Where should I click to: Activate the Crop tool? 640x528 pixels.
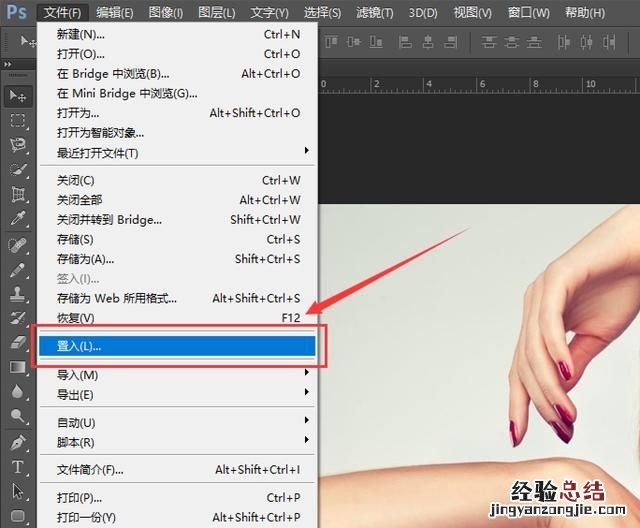(18, 194)
